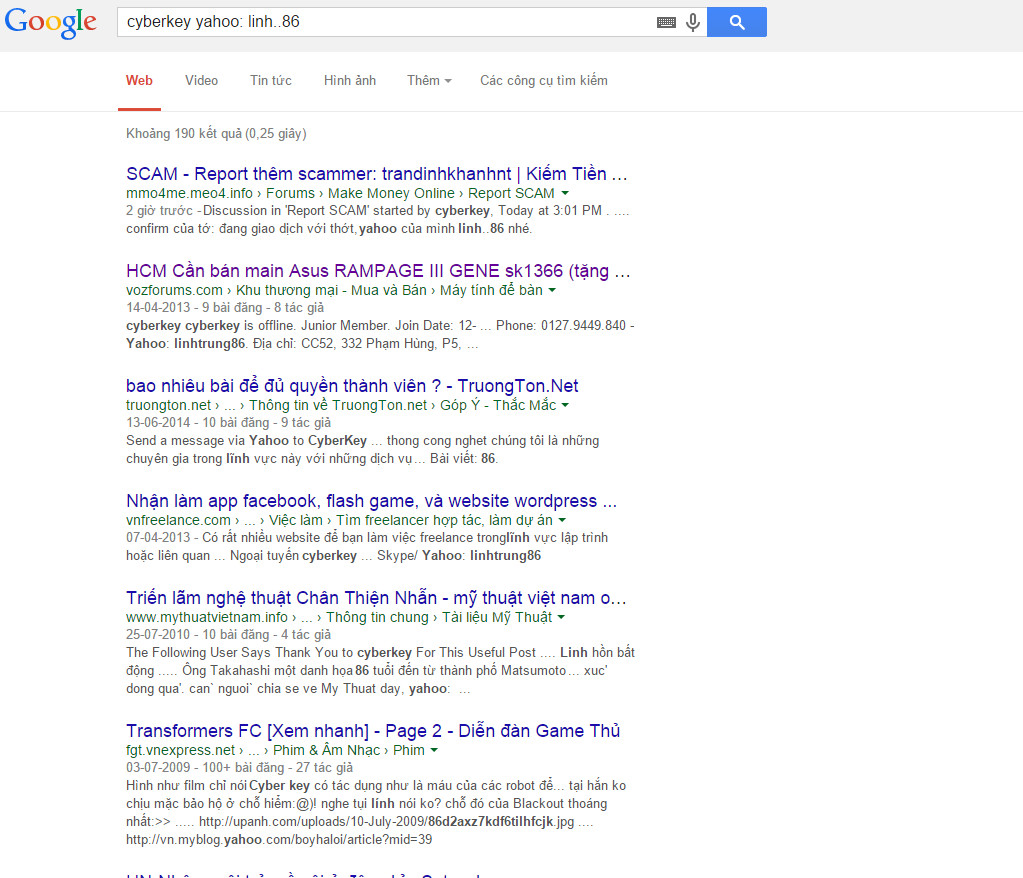The height and width of the screenshot is (878, 1023).
Task: Switch to the Hình ảnh tab
Action: [x=350, y=81]
